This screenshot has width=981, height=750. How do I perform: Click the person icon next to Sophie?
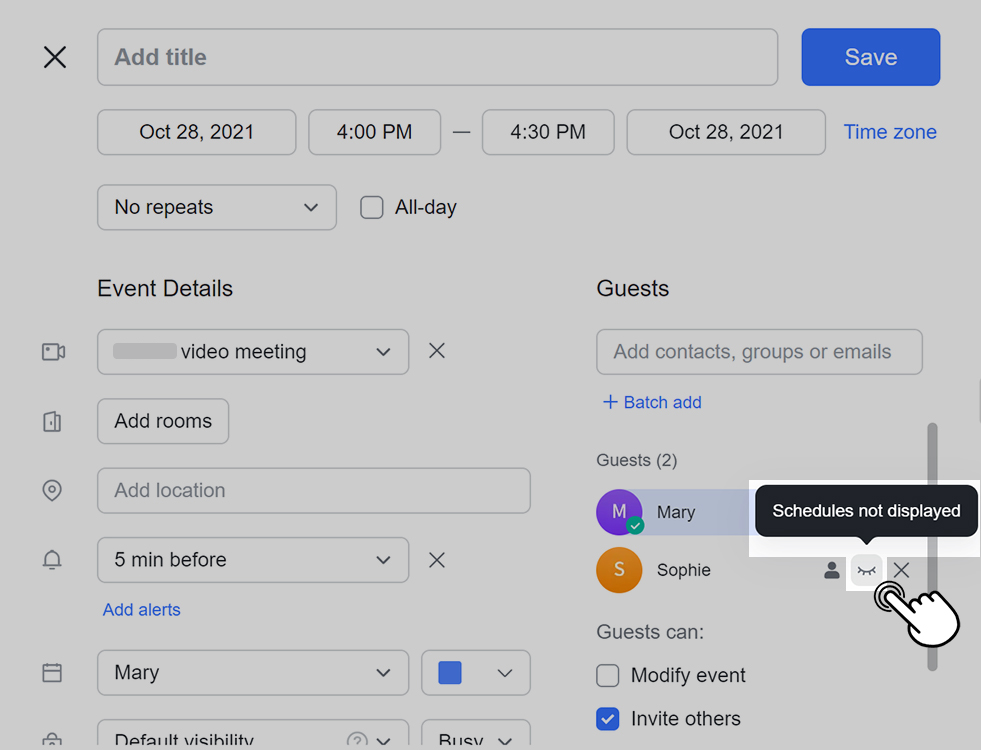click(x=831, y=570)
